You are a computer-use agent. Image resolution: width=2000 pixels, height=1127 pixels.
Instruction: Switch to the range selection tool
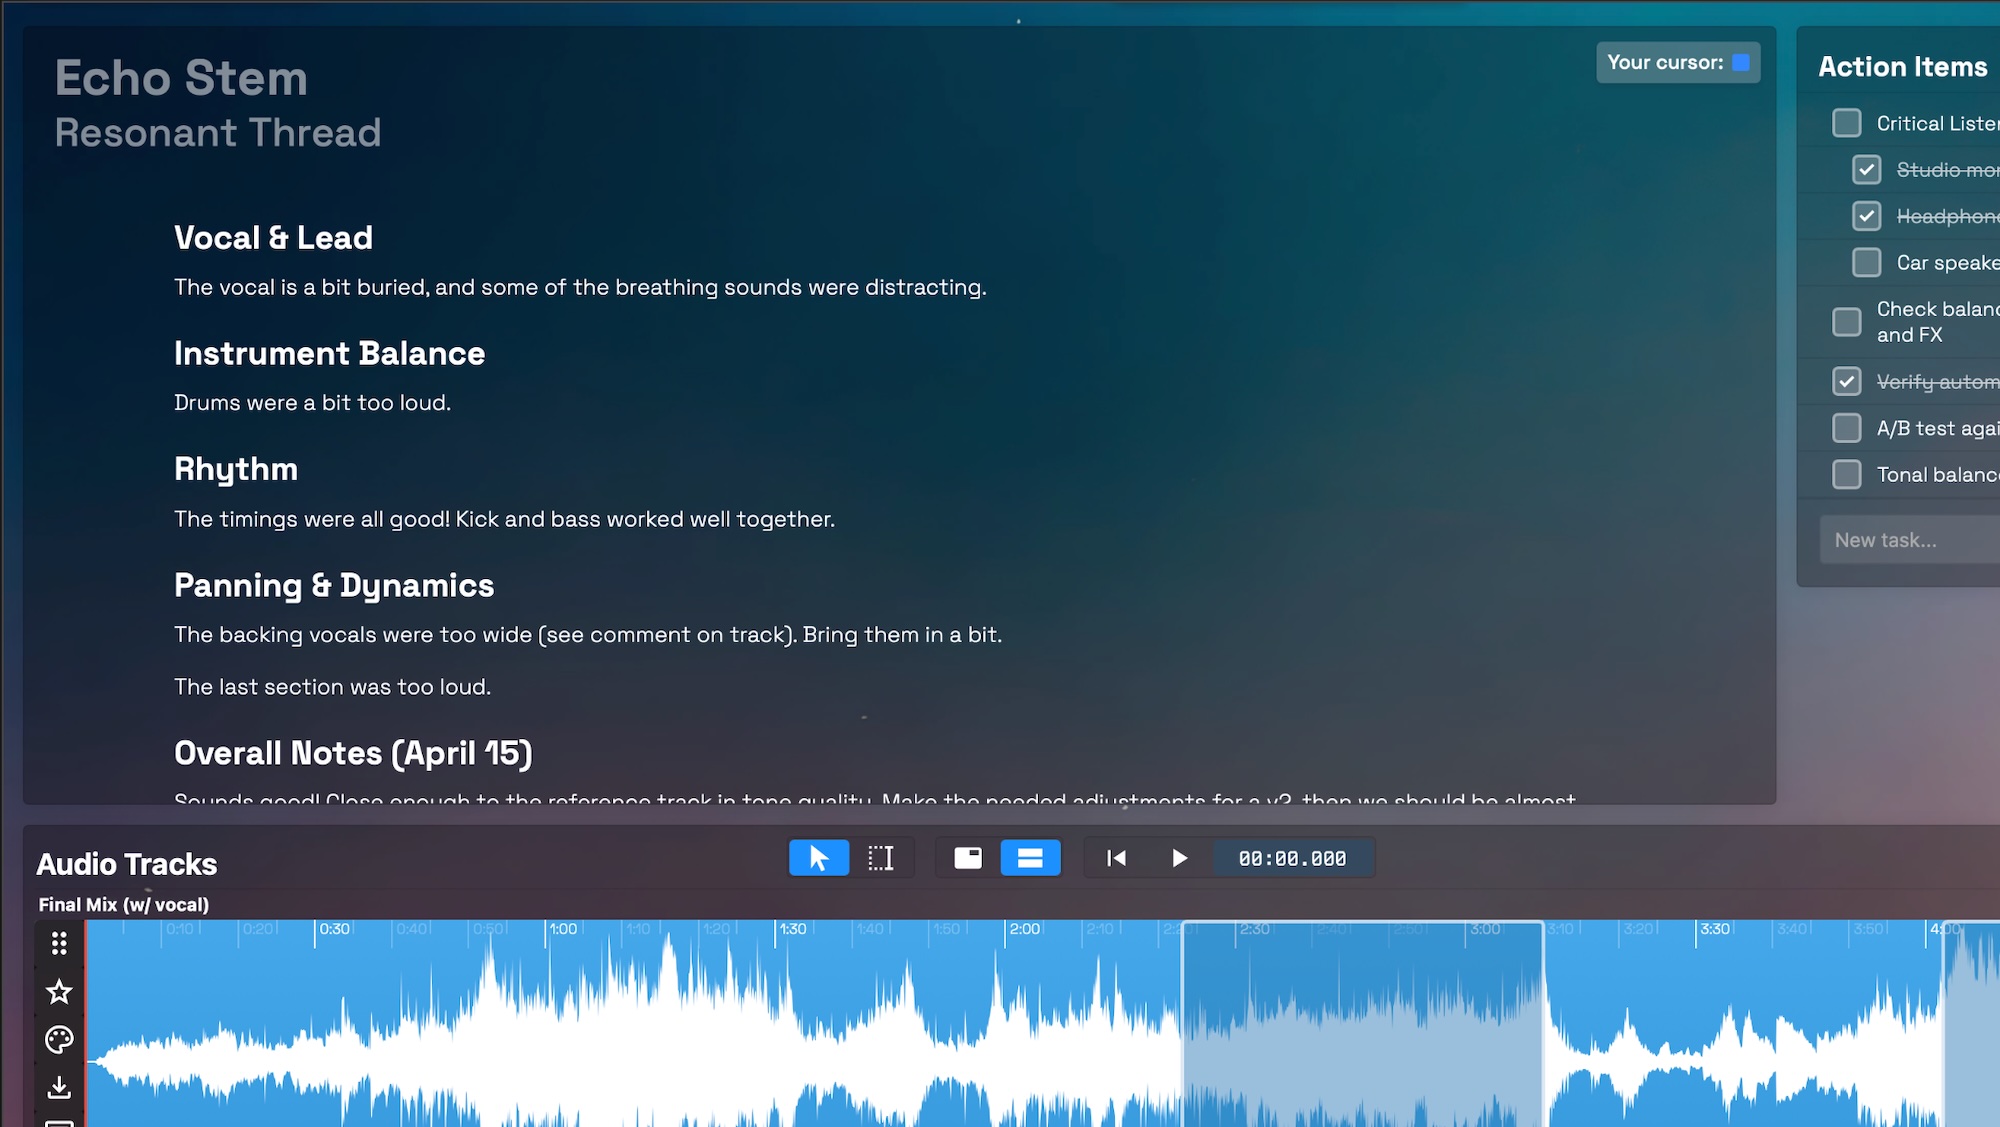tap(881, 858)
